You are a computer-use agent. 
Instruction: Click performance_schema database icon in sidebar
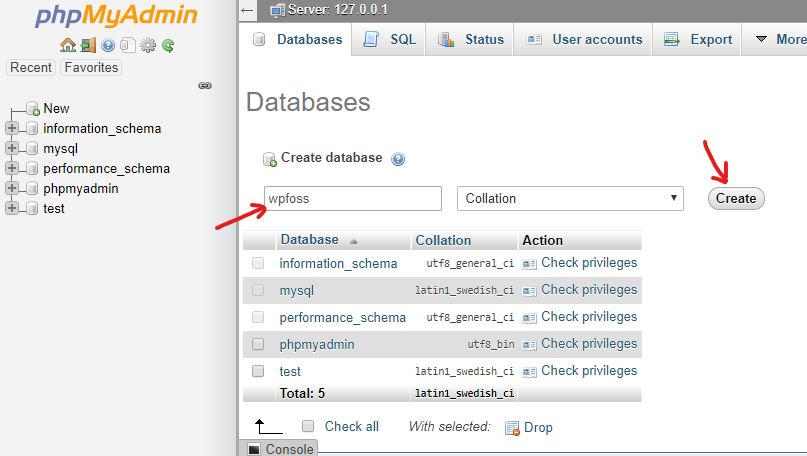[32, 168]
